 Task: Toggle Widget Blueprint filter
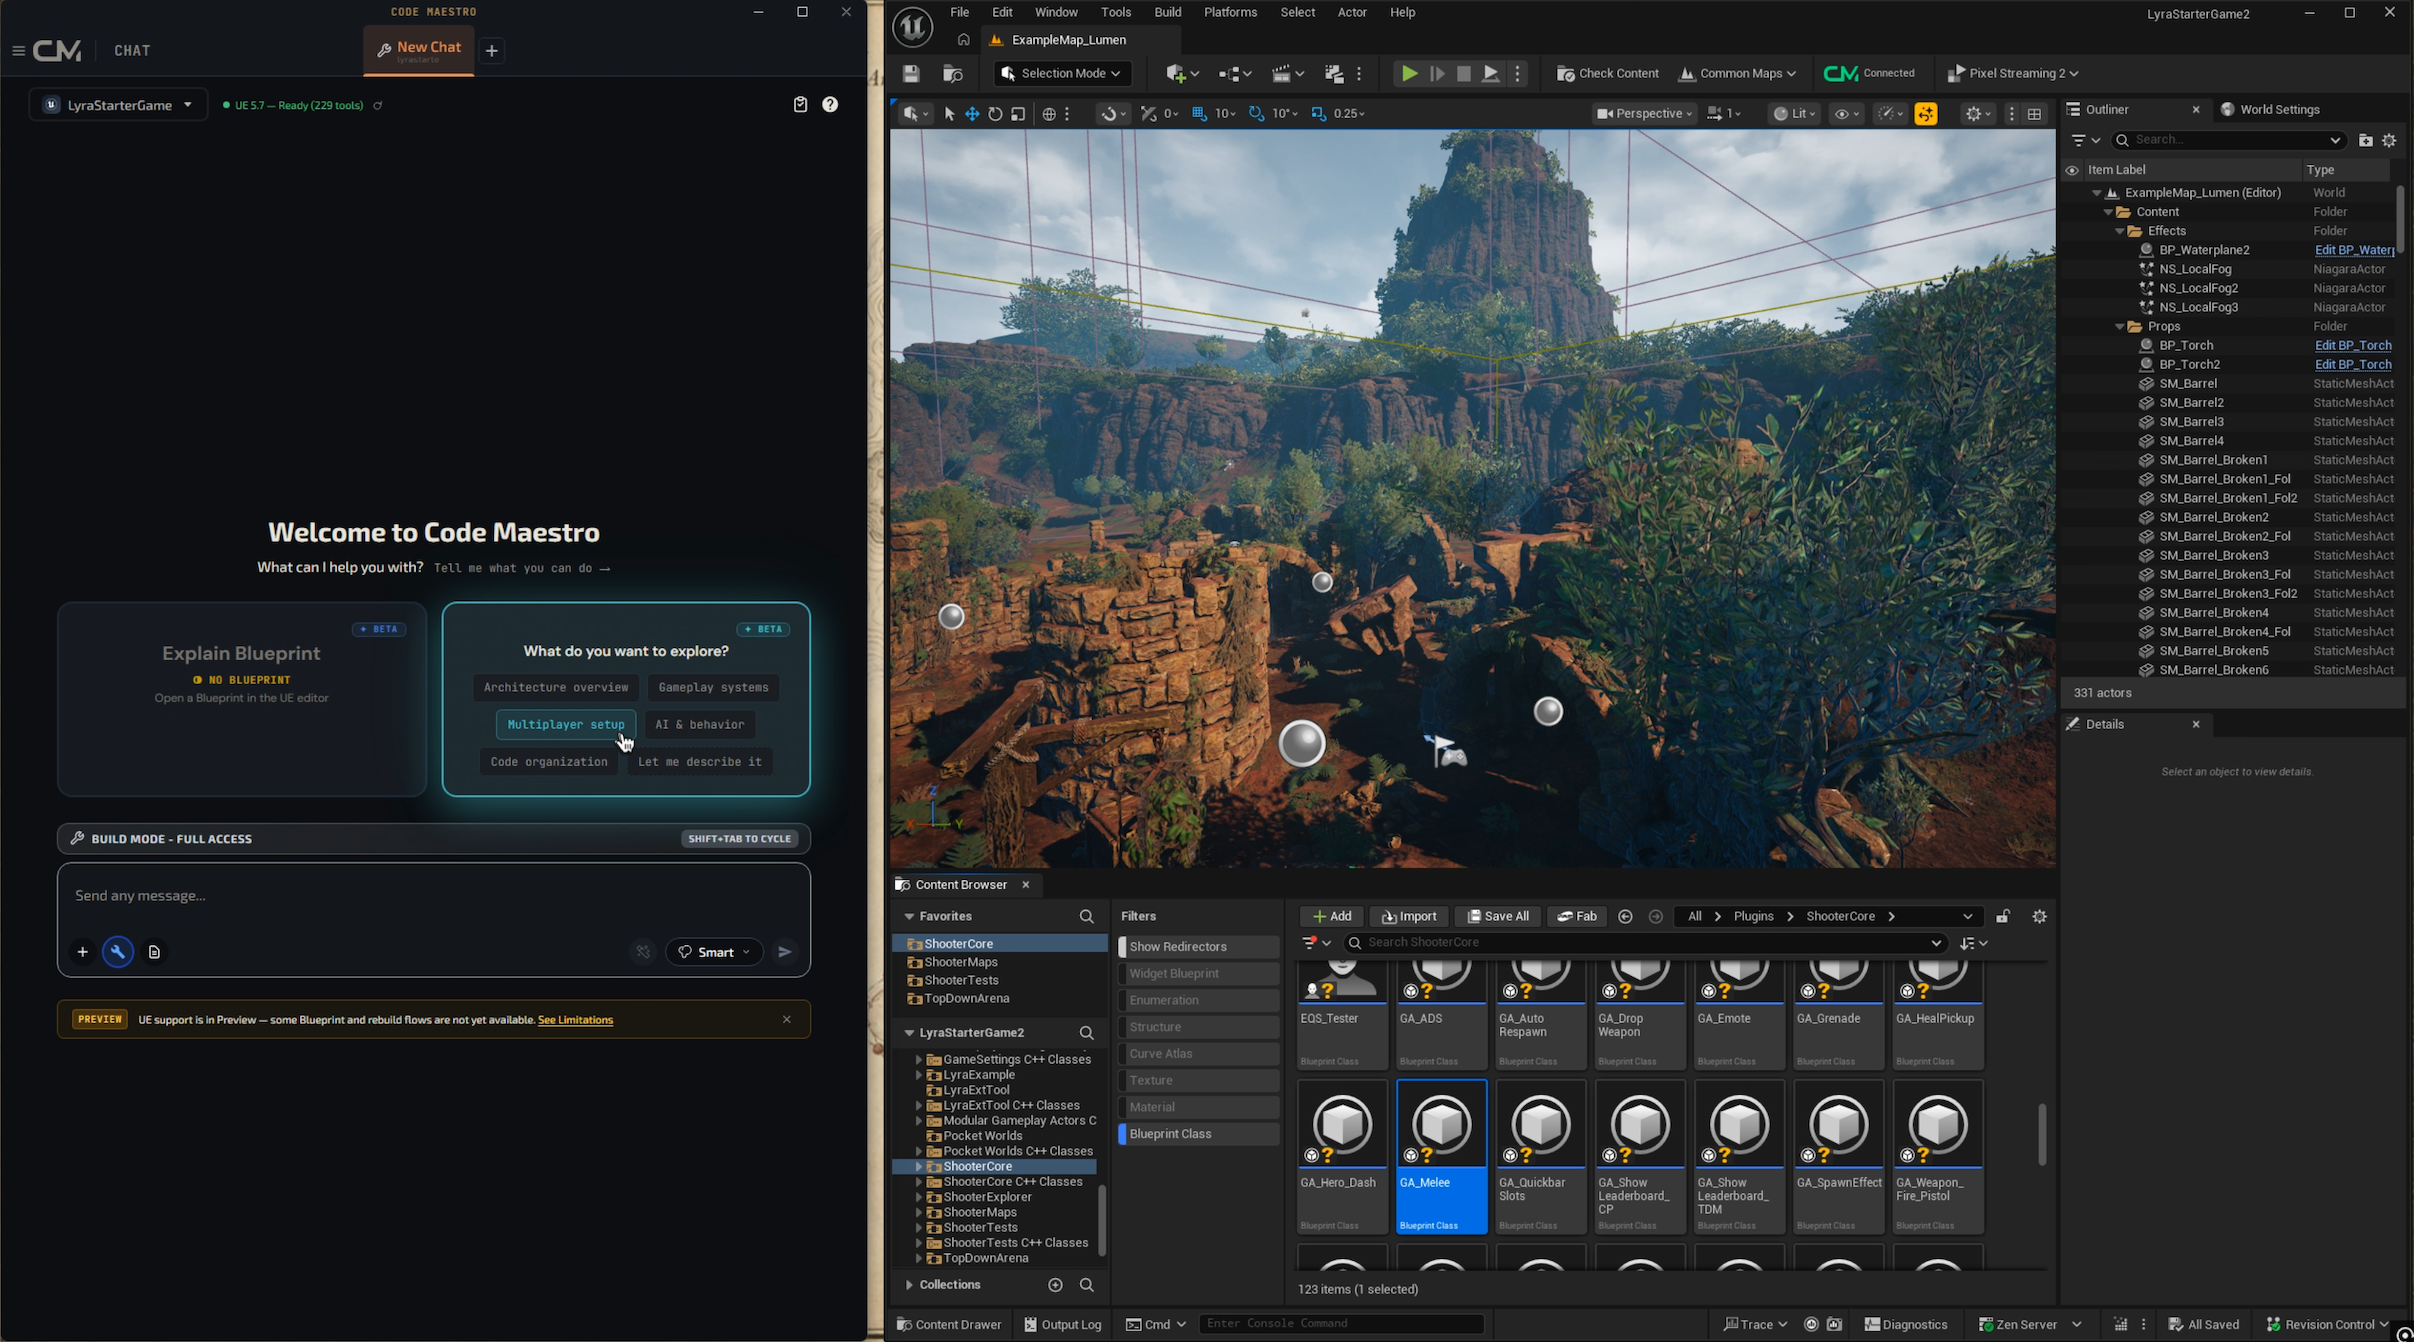(1198, 973)
